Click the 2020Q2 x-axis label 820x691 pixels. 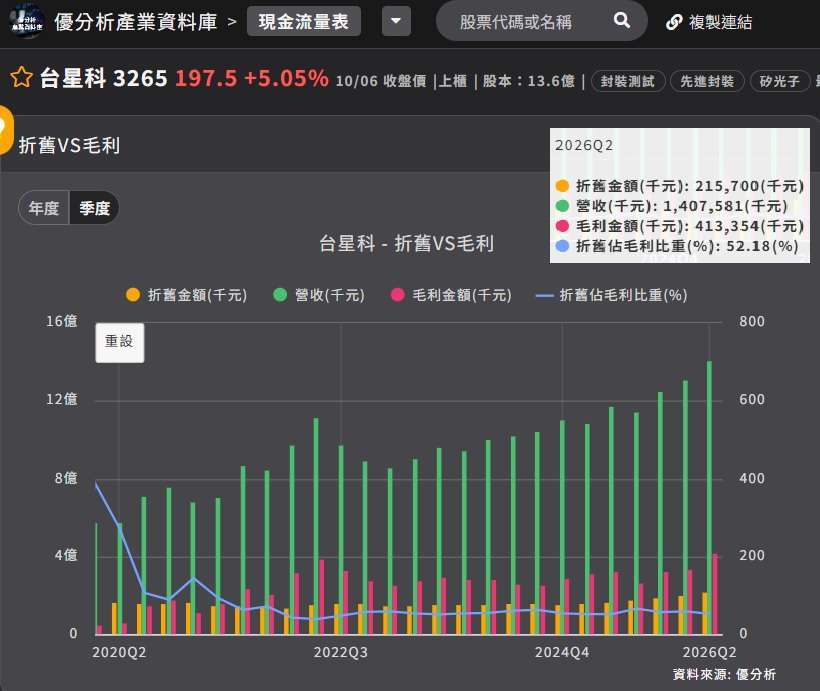point(119,652)
